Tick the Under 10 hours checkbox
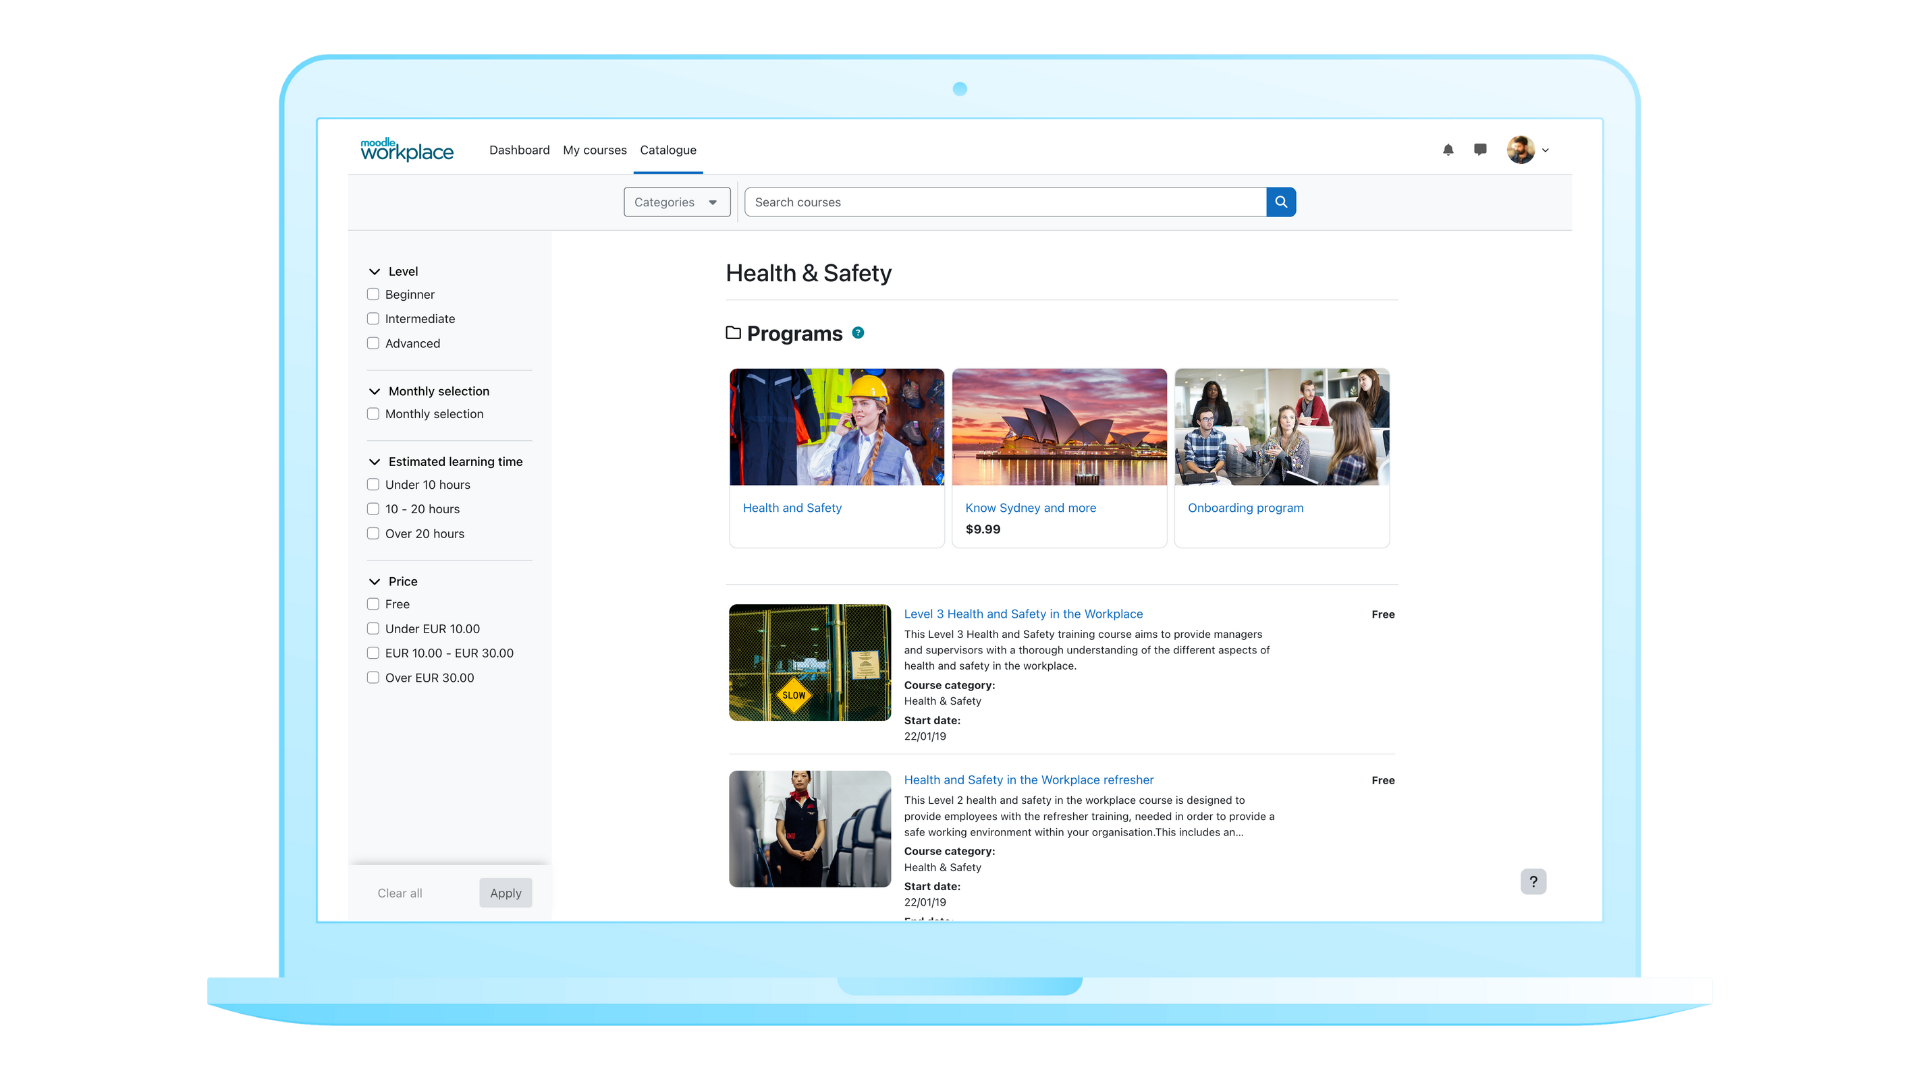1920x1080 pixels. [x=373, y=485]
